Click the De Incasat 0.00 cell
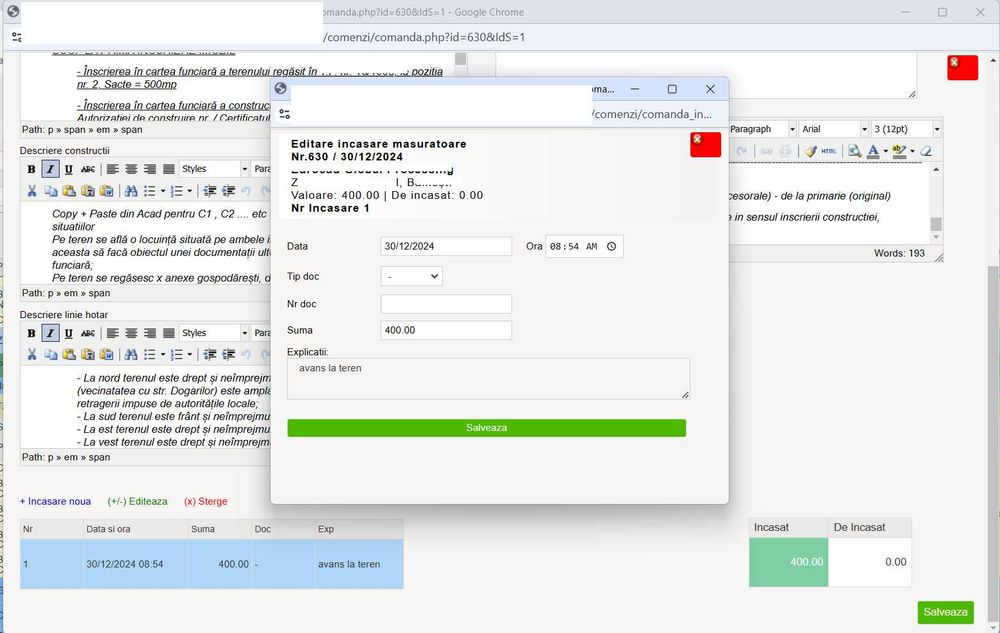Viewport: 1000px width, 633px height. [870, 562]
